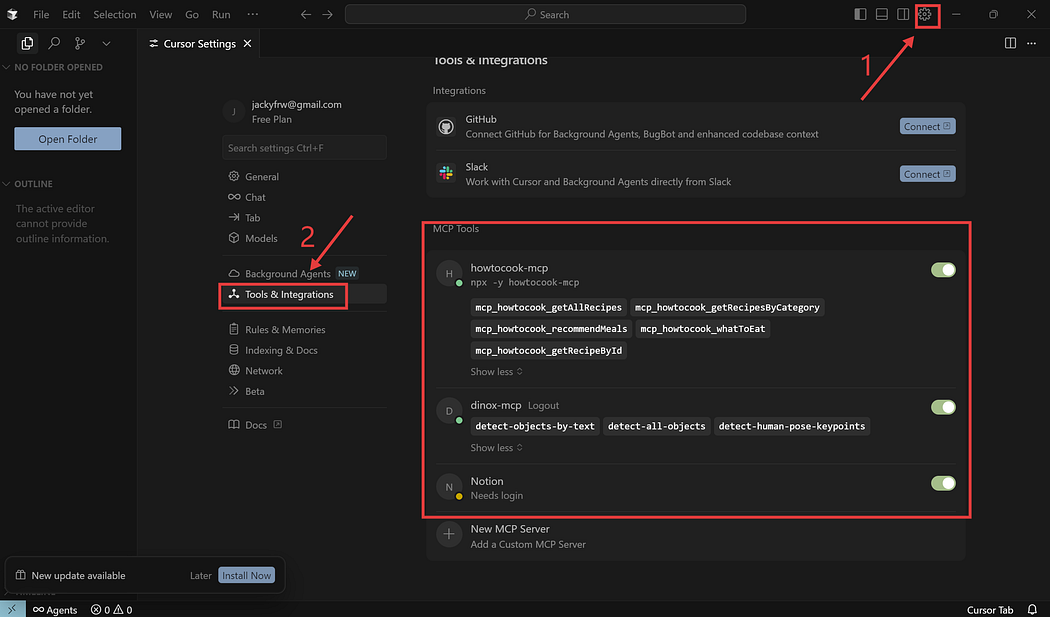Open the Source Control view icon

click(x=80, y=44)
